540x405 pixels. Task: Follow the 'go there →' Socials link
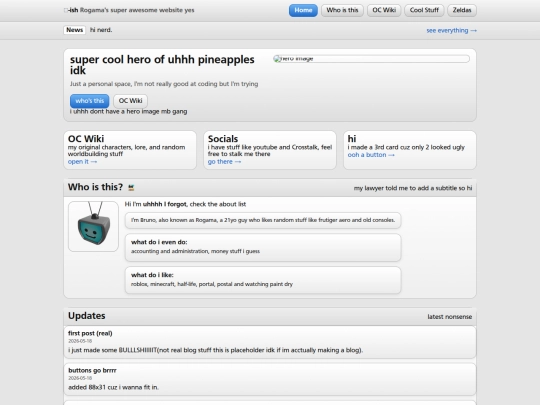tap(224, 162)
